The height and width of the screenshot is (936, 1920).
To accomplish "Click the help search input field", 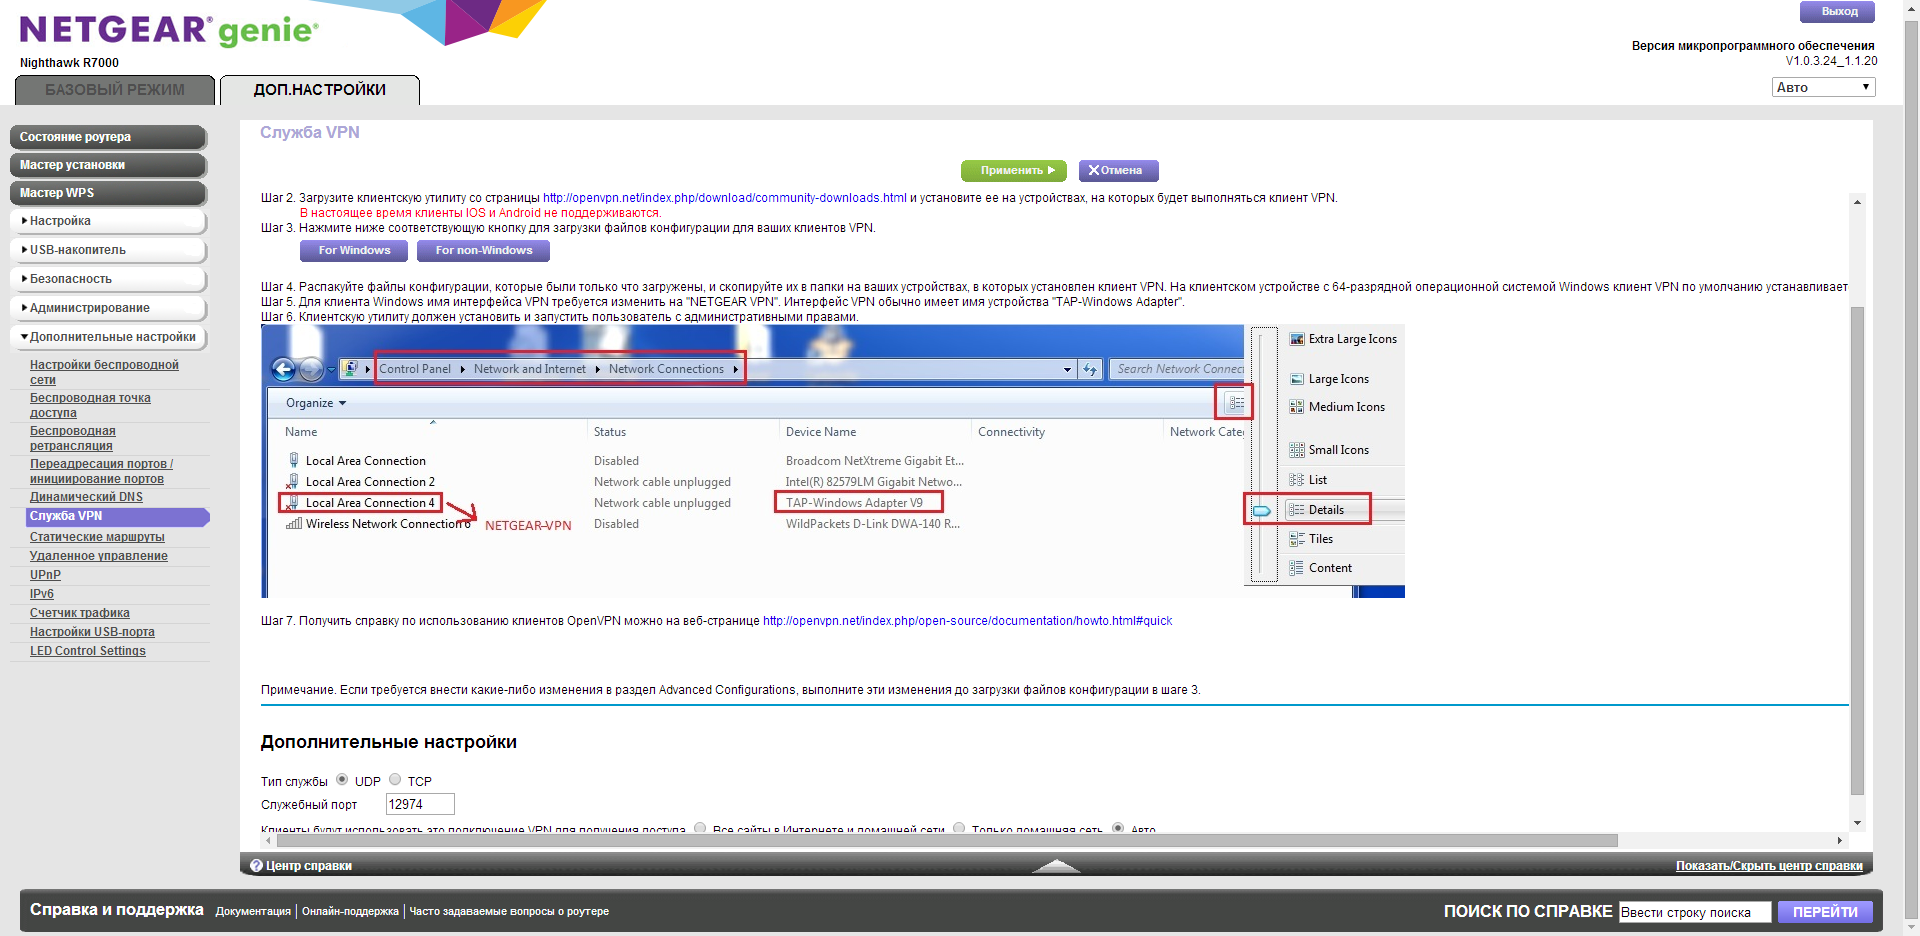I will click(1695, 912).
